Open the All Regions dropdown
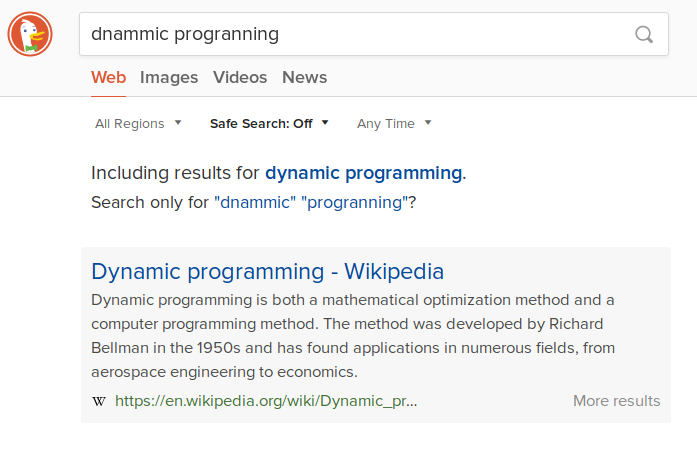The image size is (697, 449). (138, 123)
